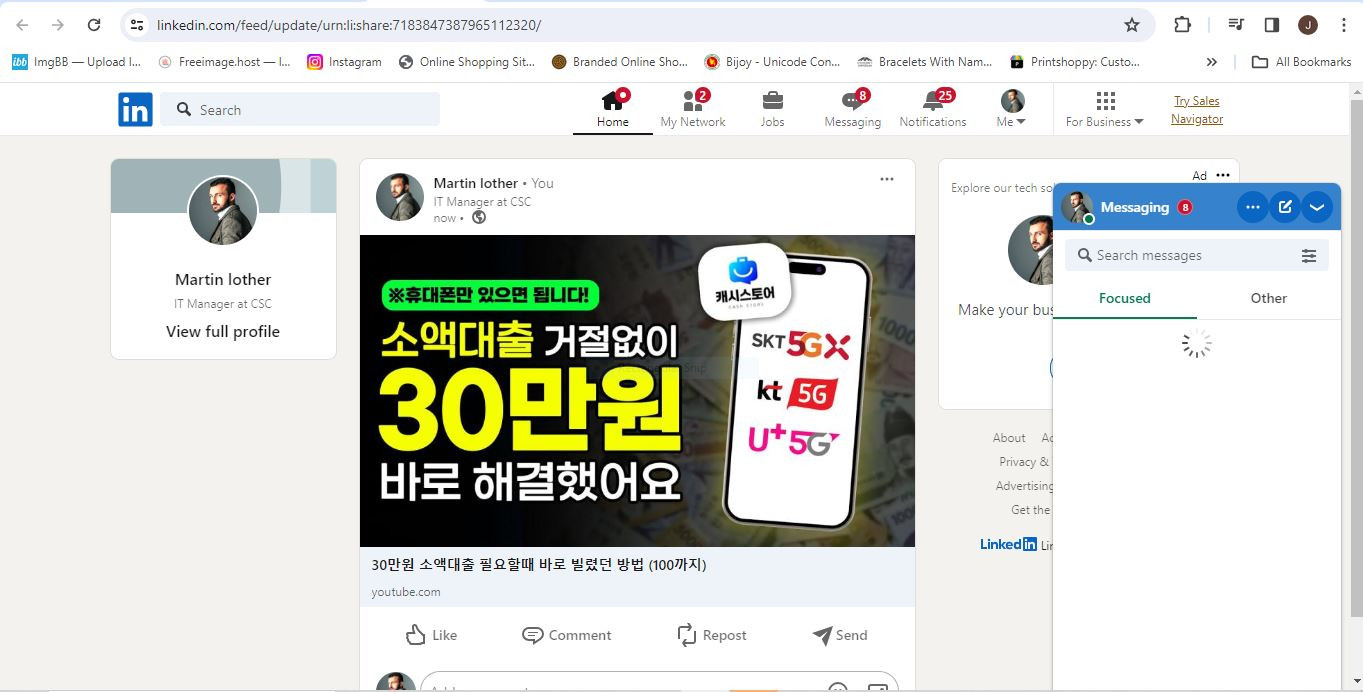Send the post to someone
1363x692 pixels.
840,635
